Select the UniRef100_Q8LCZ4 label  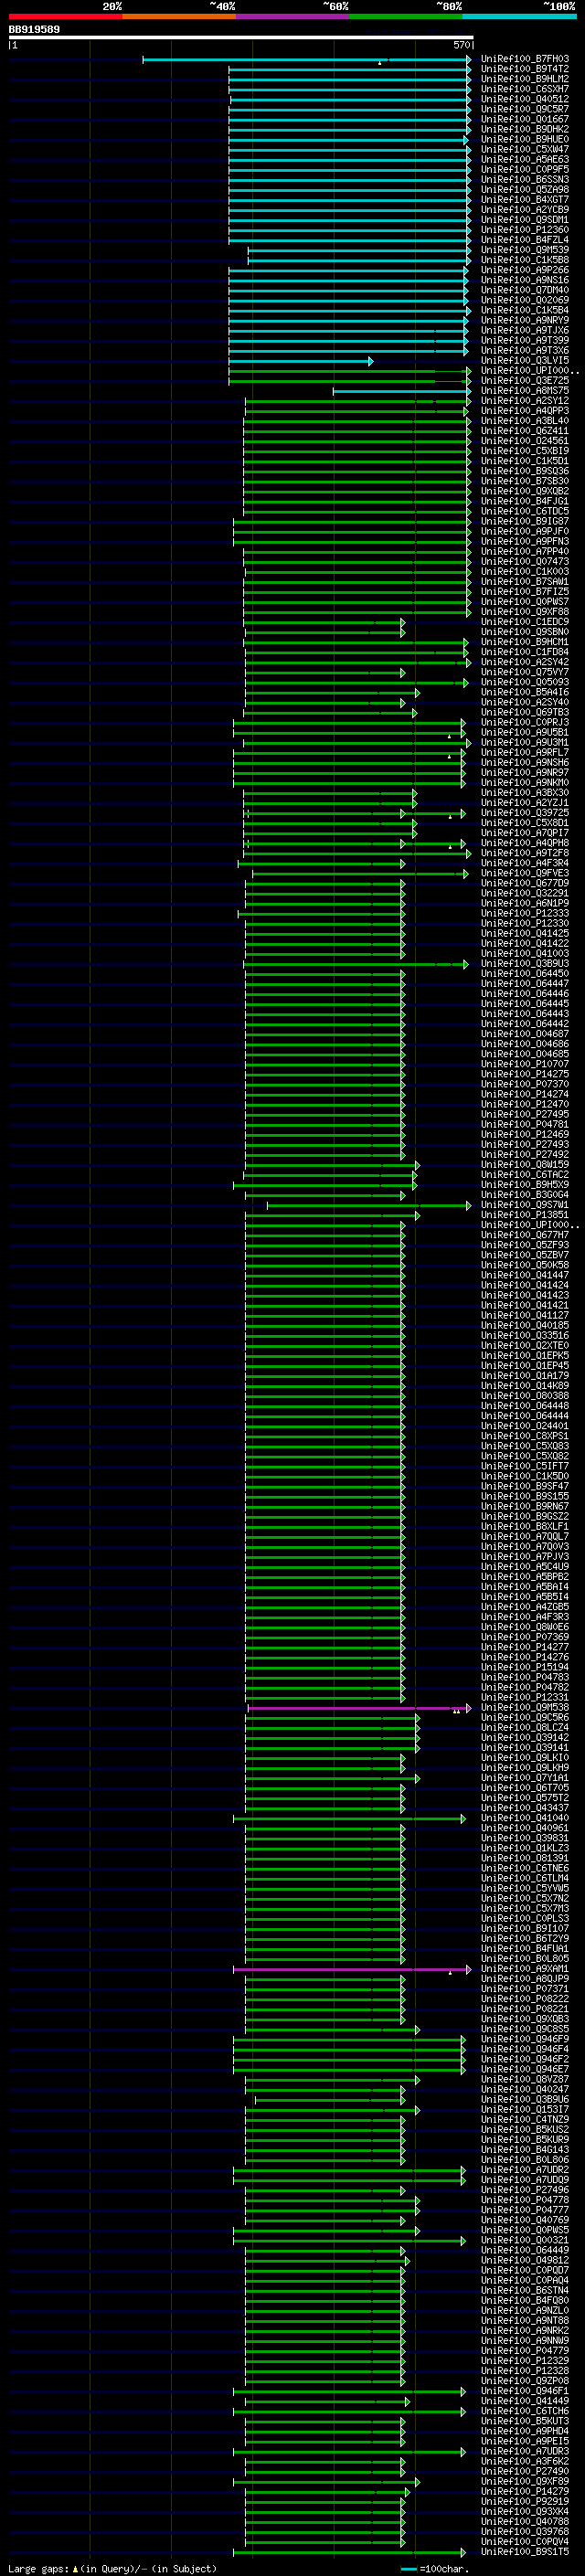click(525, 1728)
